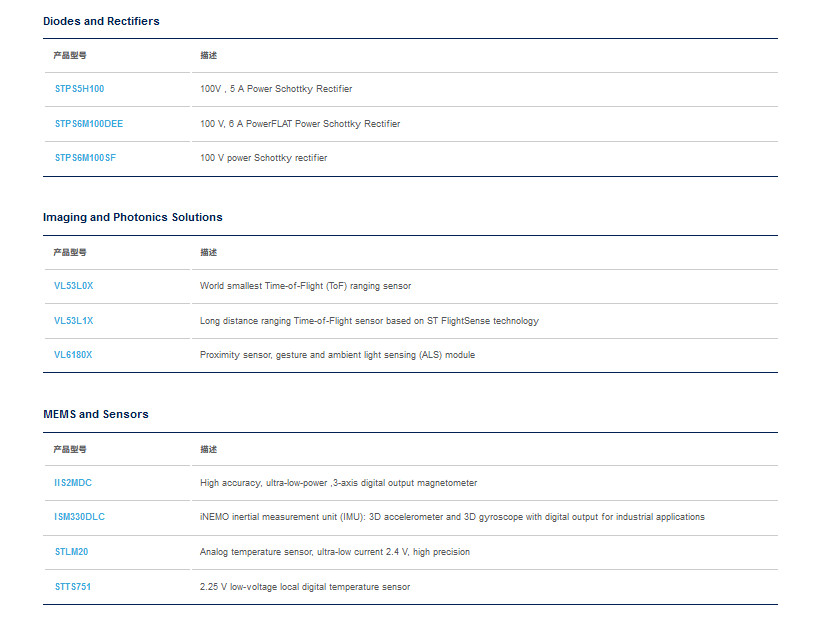
Task: Click the '描述' header in MEMS and Sensors table
Action: pyautogui.click(x=208, y=449)
